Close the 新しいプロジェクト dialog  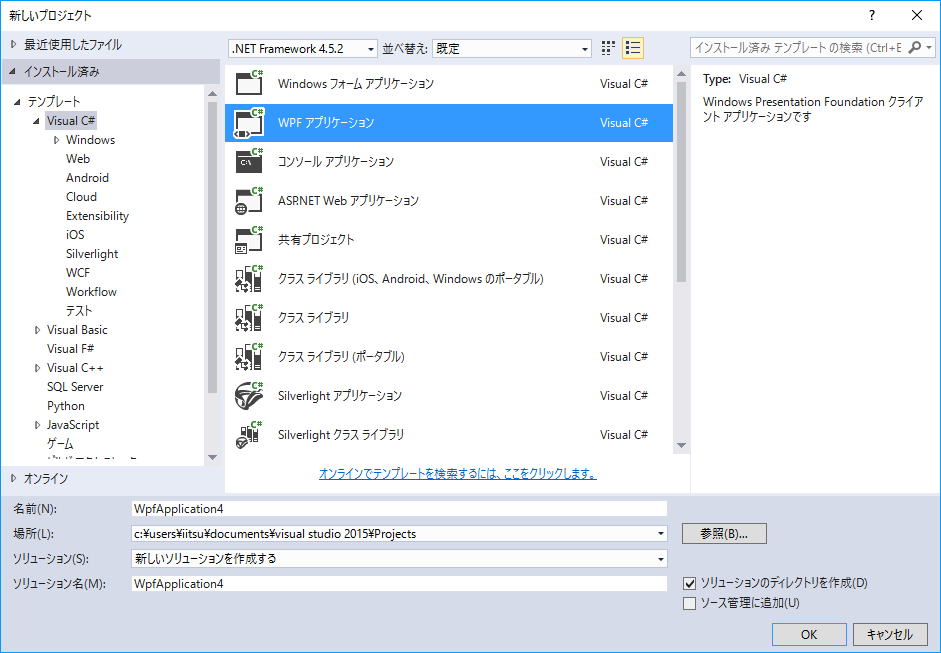coord(917,15)
